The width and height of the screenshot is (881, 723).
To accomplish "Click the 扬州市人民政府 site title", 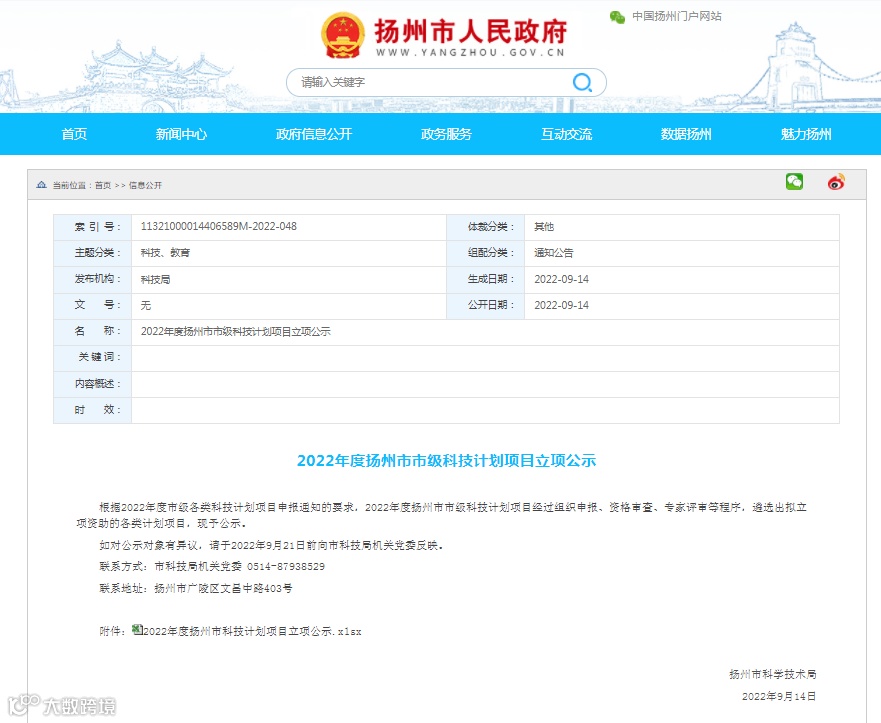I will (x=471, y=31).
